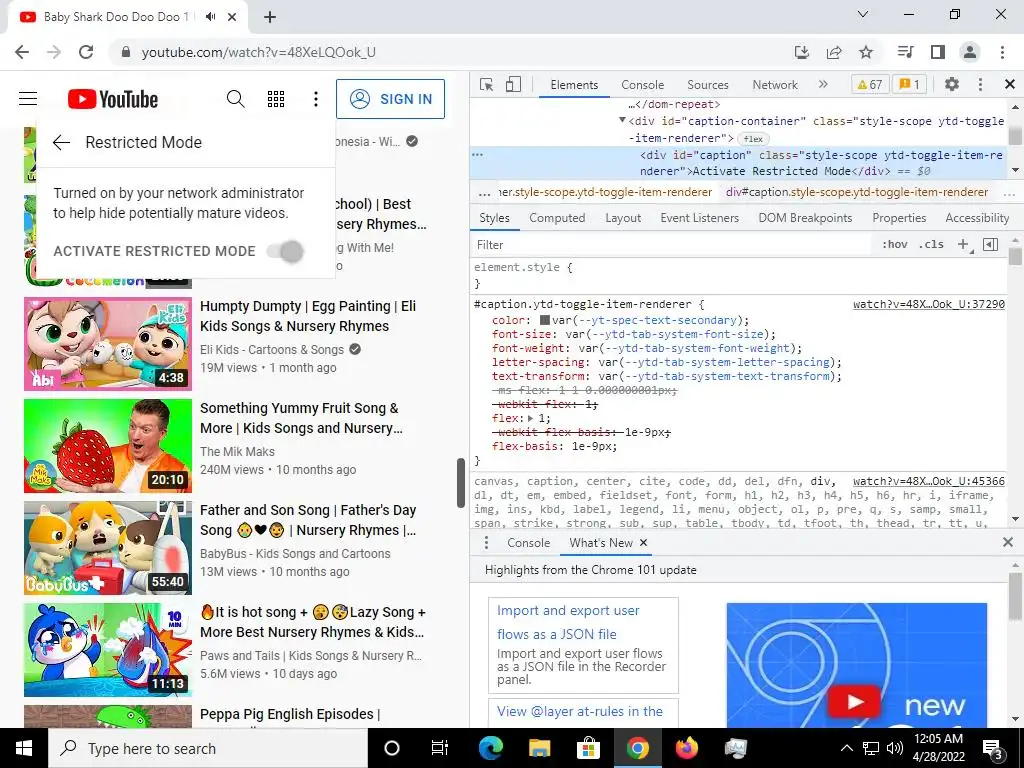Open the Properties pane tab
The width and height of the screenshot is (1024, 768).
click(899, 217)
